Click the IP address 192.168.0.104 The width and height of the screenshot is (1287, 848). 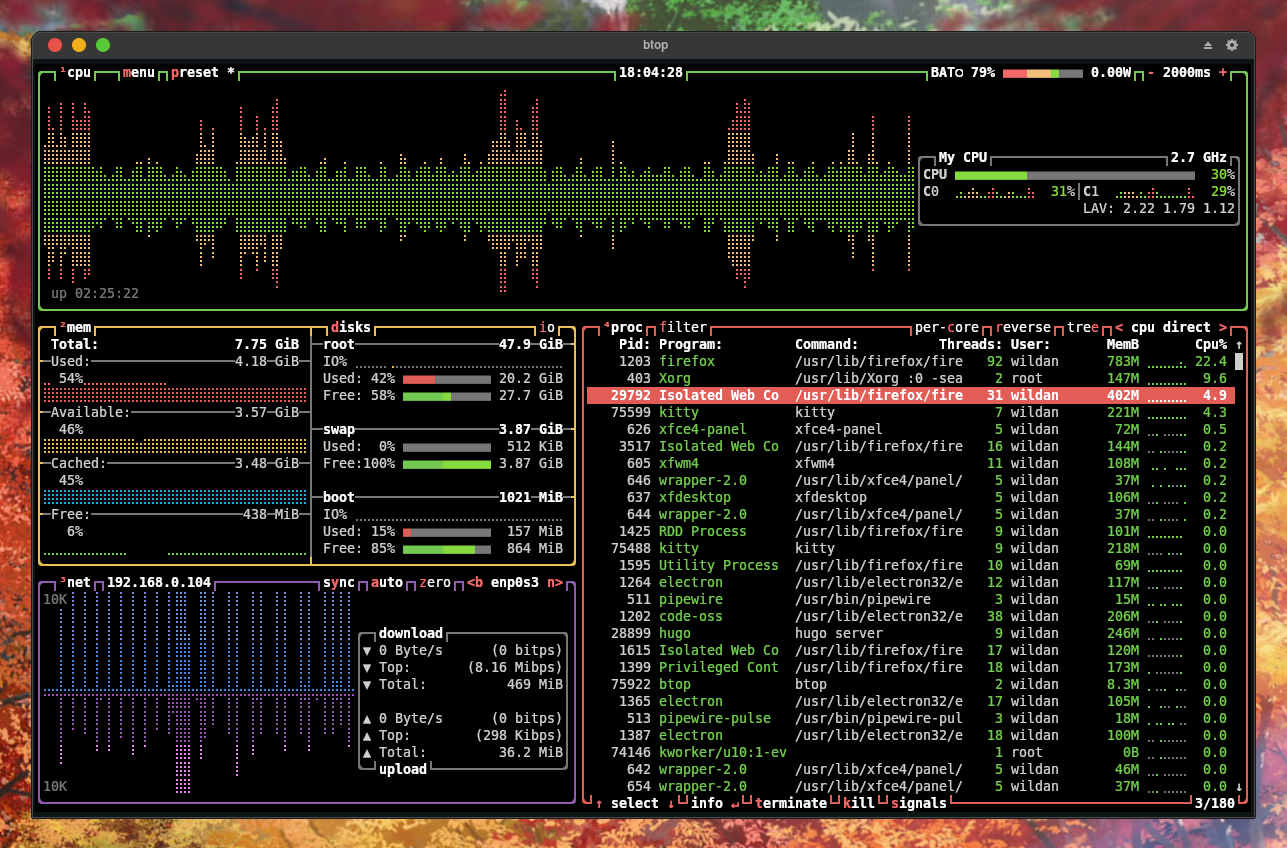(159, 582)
